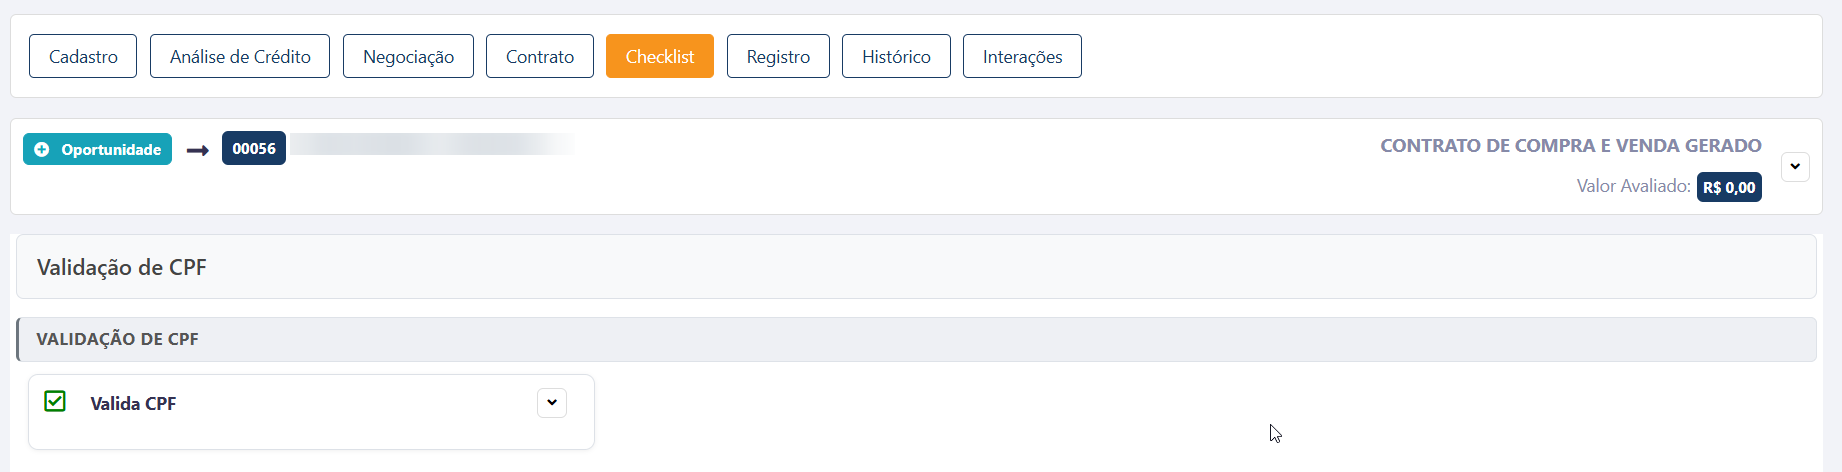Expand the opportunity details chevron dropdown

(1795, 166)
